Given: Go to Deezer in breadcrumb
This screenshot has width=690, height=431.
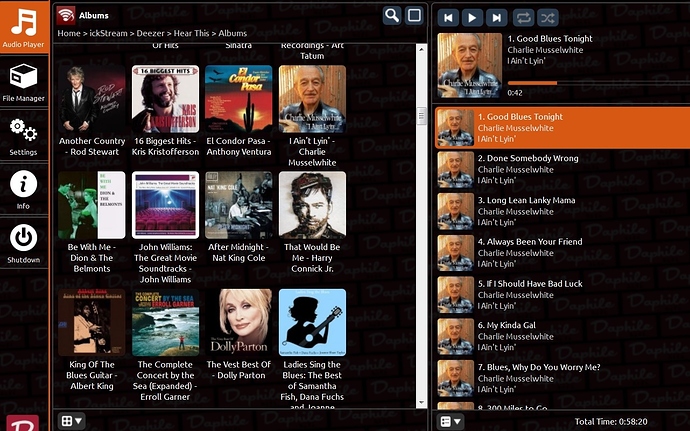Looking at the screenshot, I should [150, 33].
